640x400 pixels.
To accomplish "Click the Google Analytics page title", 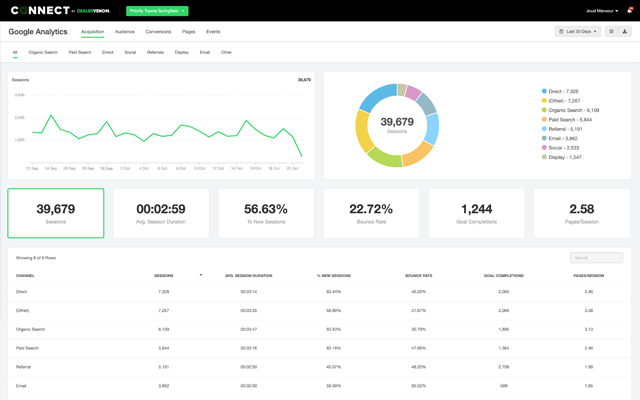I will click(x=38, y=32).
